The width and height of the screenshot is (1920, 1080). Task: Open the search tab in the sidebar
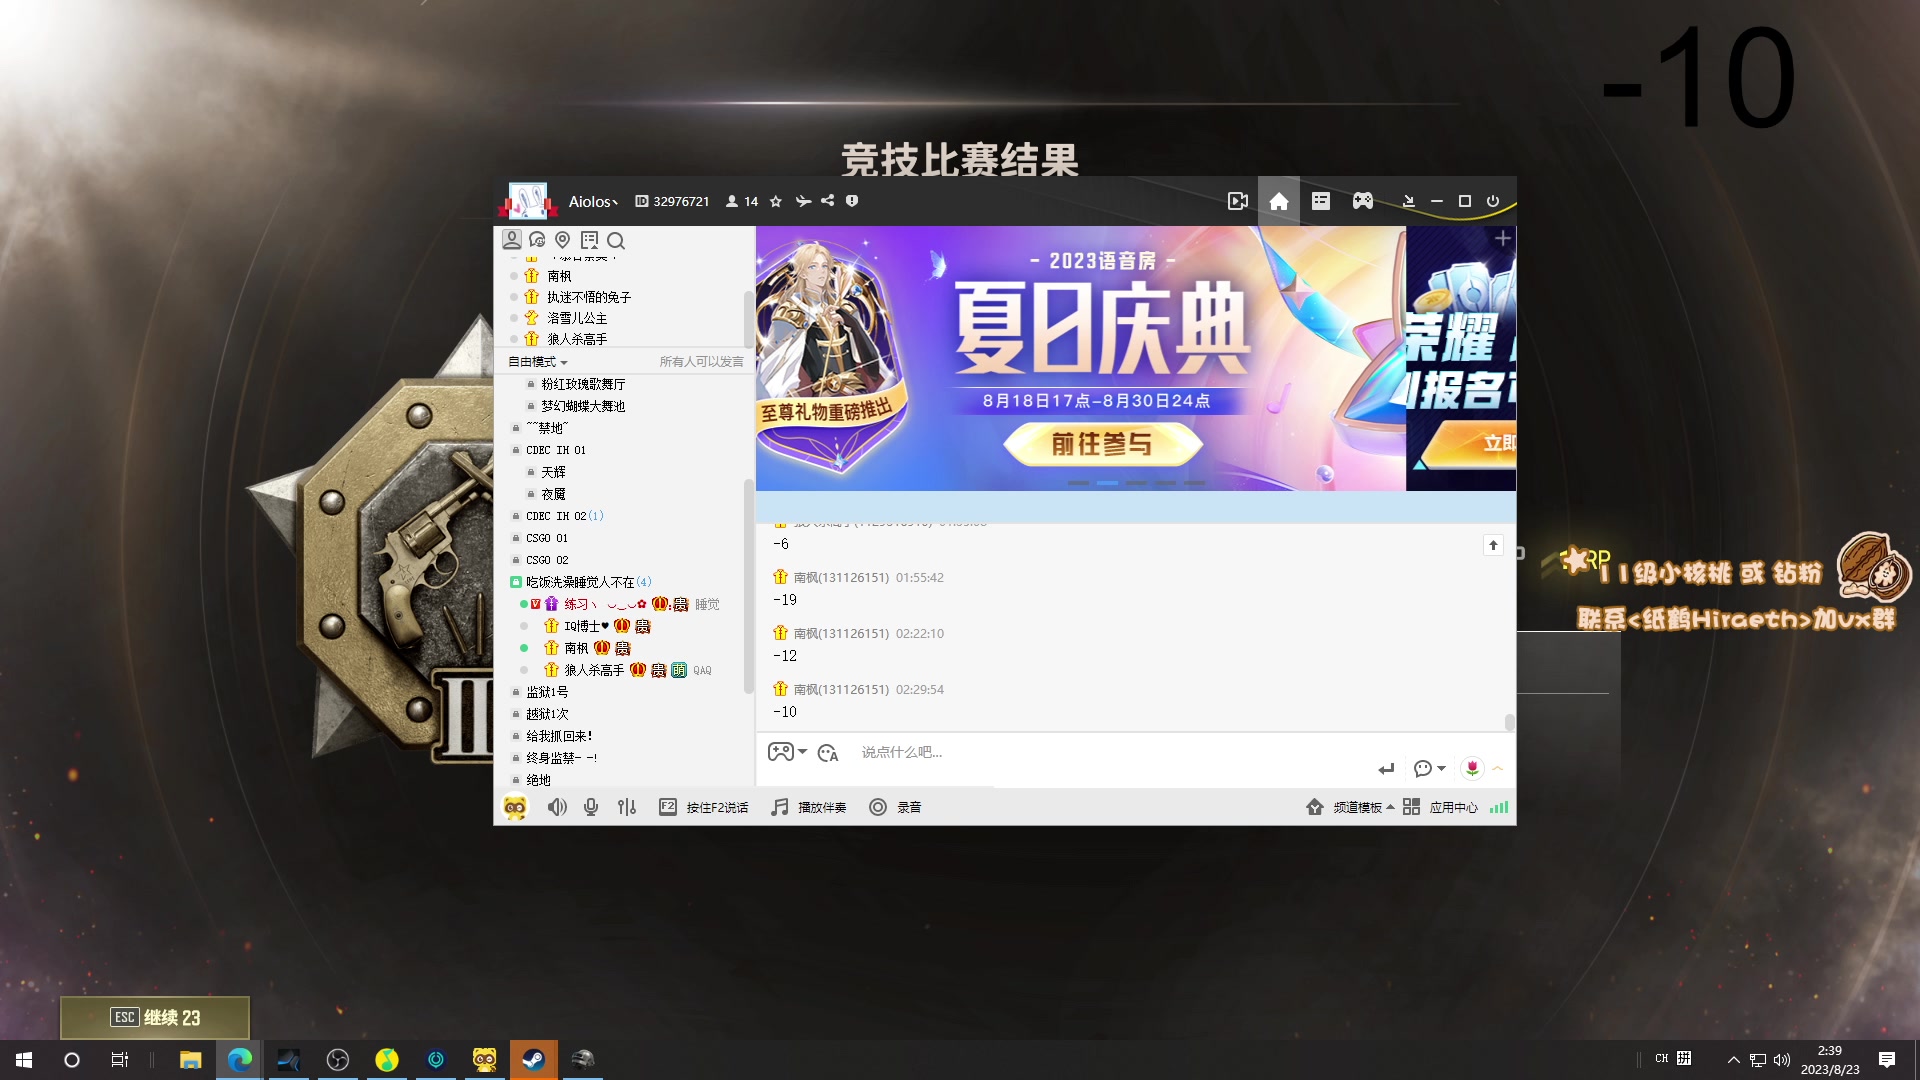[616, 241]
